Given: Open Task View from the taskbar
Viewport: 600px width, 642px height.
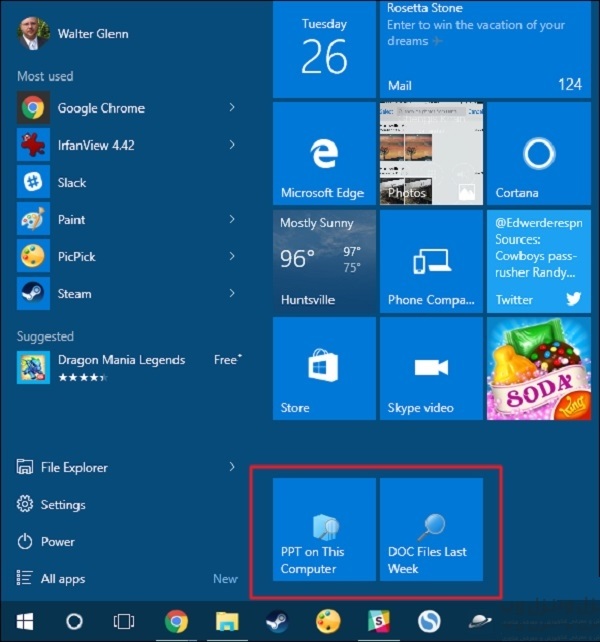Looking at the screenshot, I should click(x=123, y=621).
